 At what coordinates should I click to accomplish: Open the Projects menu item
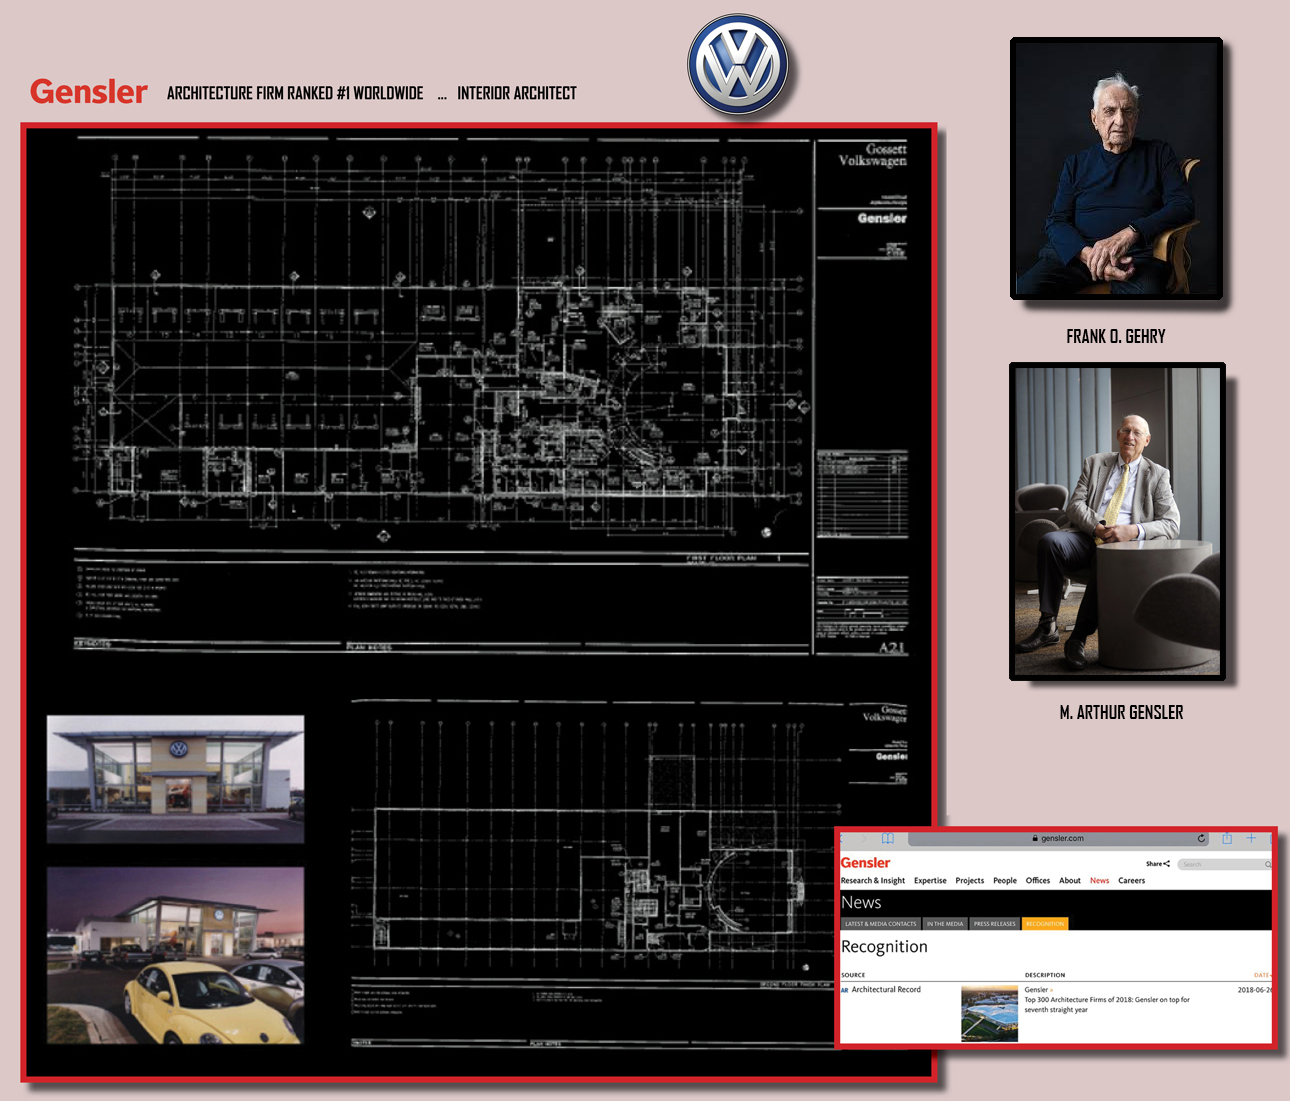point(970,881)
